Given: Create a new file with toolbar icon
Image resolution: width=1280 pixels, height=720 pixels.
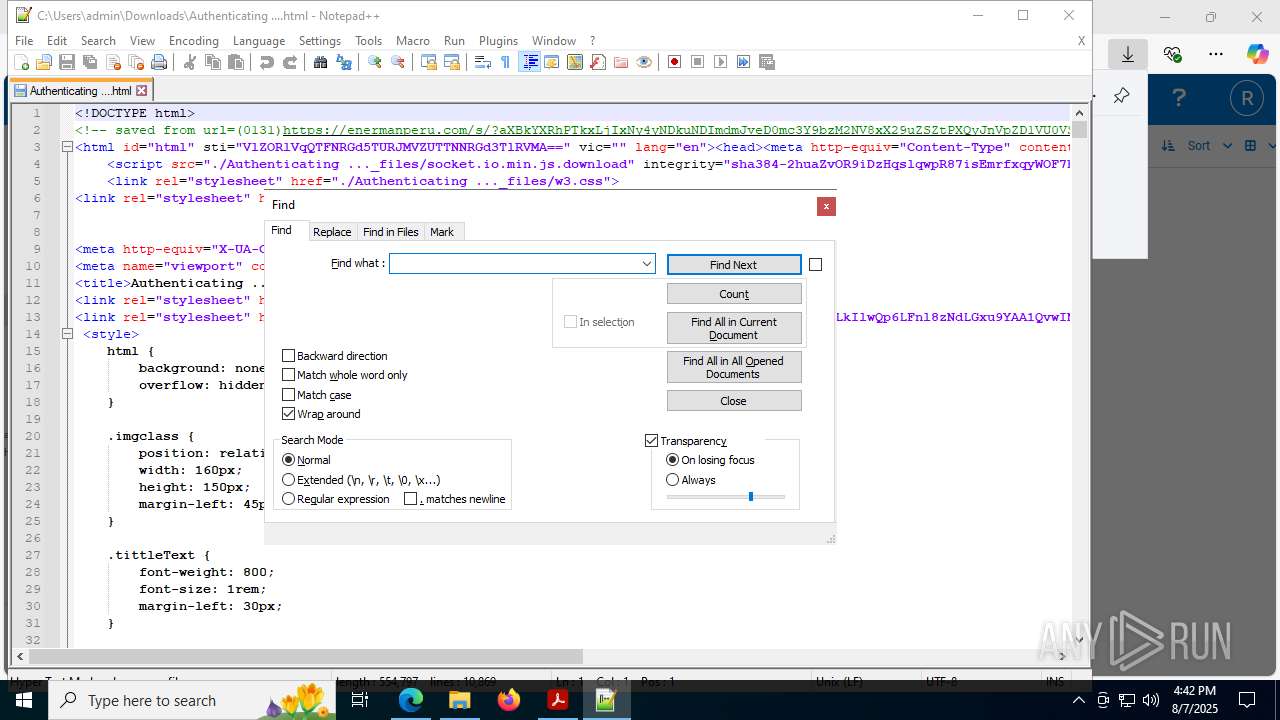Looking at the screenshot, I should (x=21, y=62).
